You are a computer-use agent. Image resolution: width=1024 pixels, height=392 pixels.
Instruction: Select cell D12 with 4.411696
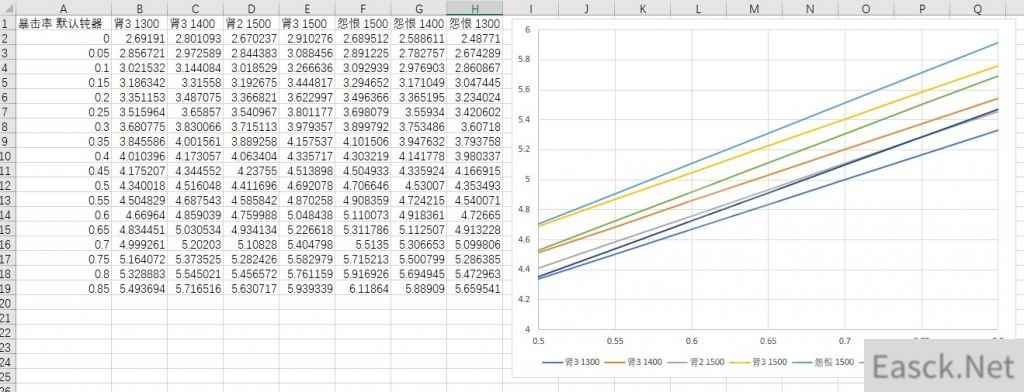tap(251, 187)
